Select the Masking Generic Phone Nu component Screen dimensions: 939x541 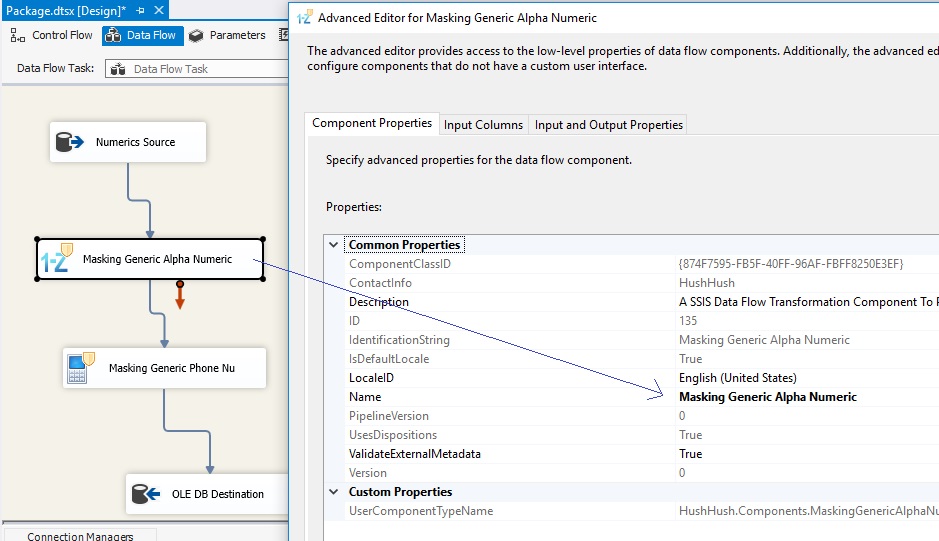tap(165, 368)
